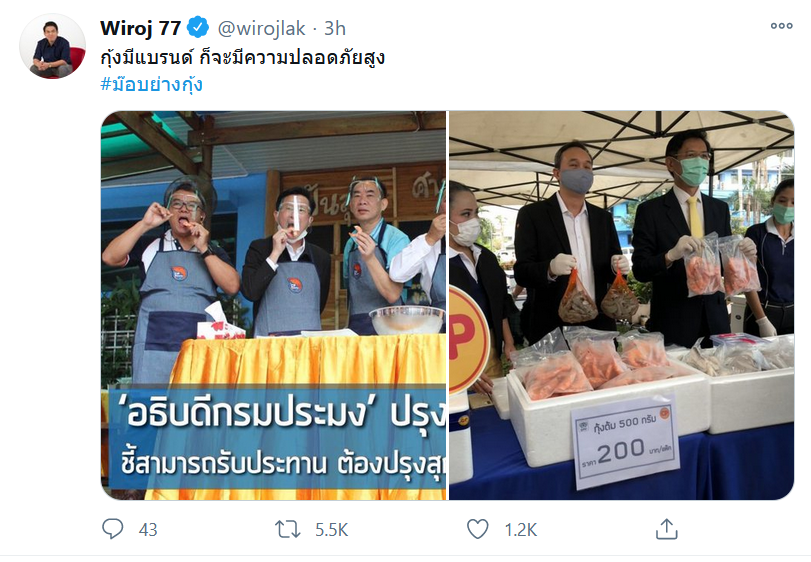
Task: Open the three-dot more options menu
Action: pos(781,26)
